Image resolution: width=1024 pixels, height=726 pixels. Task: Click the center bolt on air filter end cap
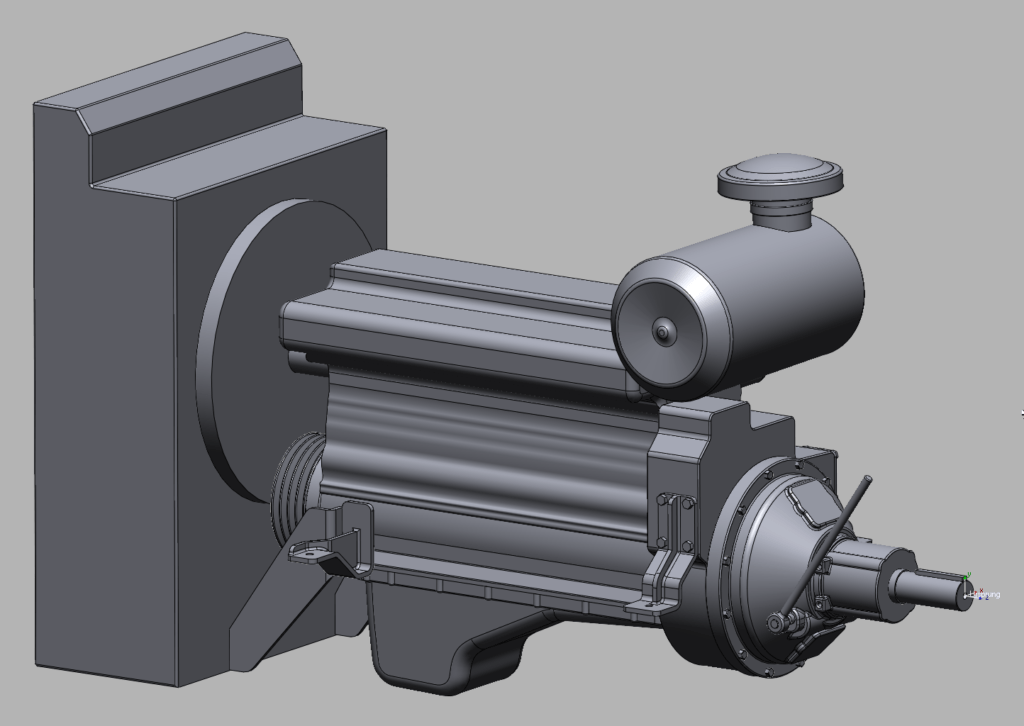[x=661, y=331]
